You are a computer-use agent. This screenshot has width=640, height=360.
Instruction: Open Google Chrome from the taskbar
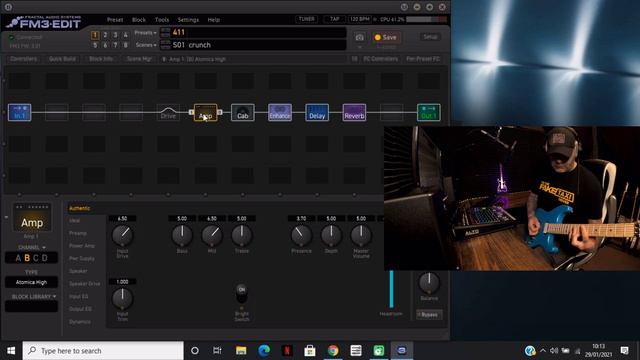[333, 351]
